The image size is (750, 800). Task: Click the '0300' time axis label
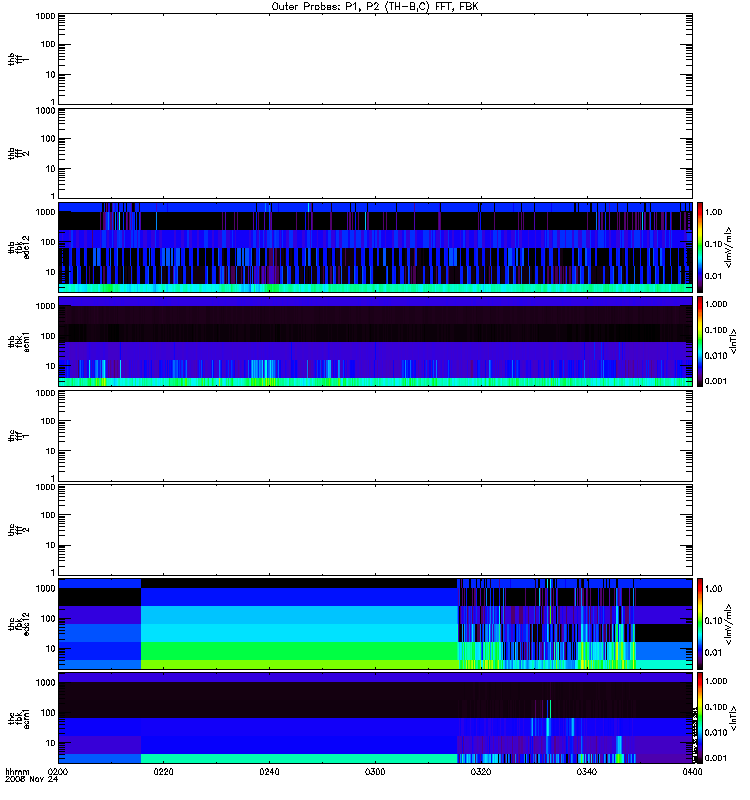click(375, 771)
